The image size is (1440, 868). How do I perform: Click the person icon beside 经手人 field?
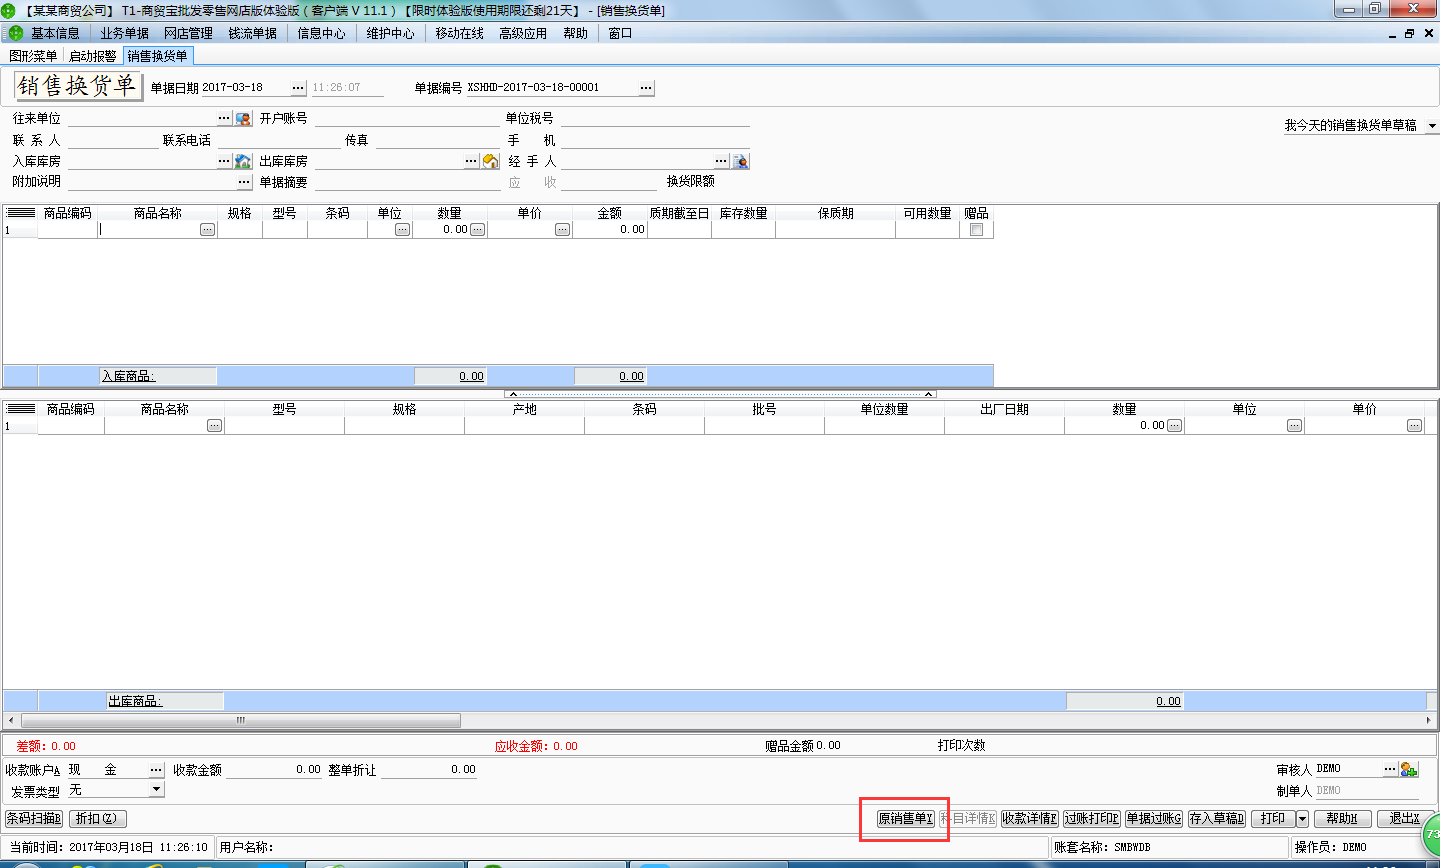click(x=740, y=161)
